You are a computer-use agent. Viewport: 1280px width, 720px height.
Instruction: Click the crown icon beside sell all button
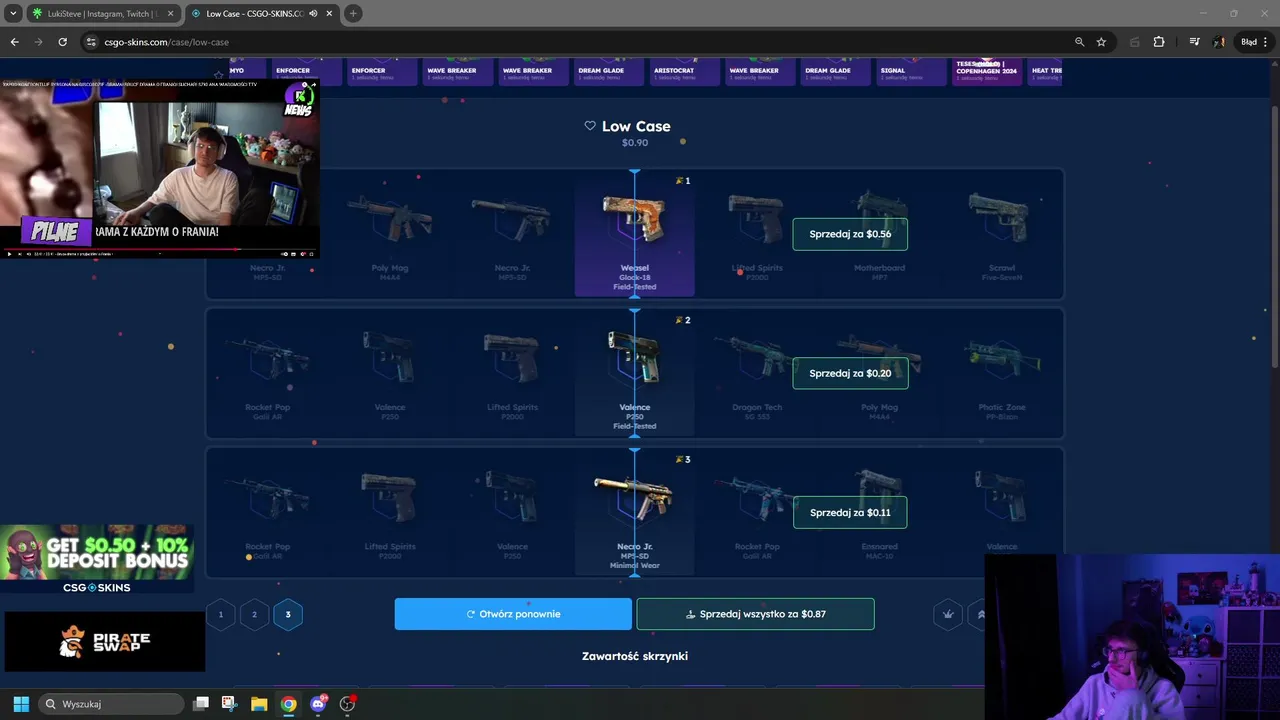[x=948, y=614]
